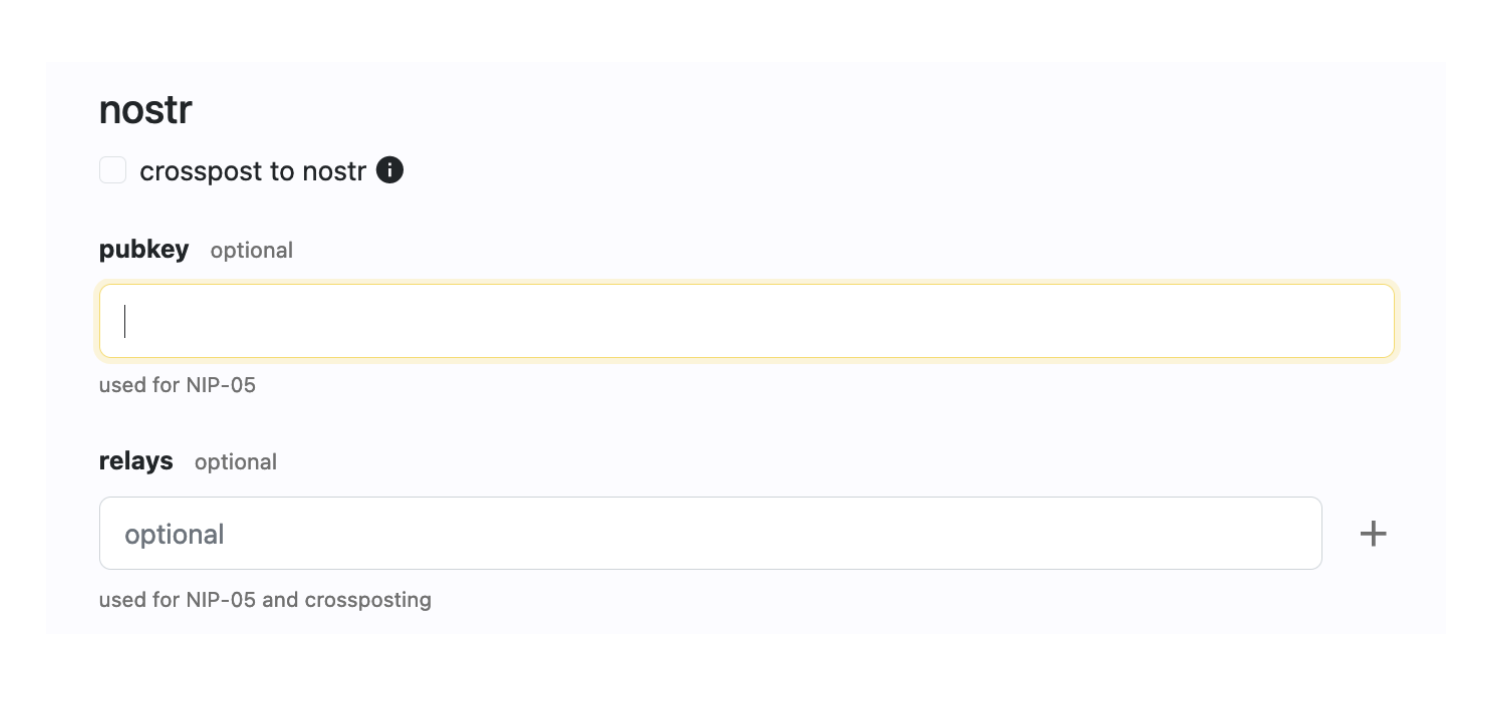This screenshot has width=1512, height=702.
Task: Click the 'optional' tag next to relays label
Action: (x=235, y=462)
